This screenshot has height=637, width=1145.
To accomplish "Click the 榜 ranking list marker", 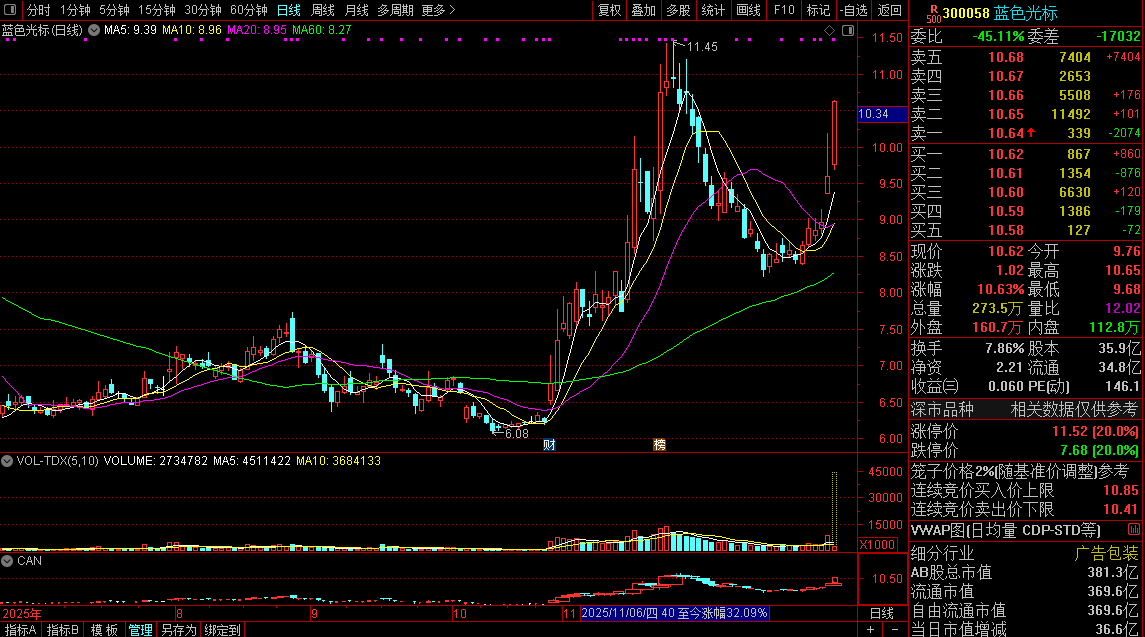I will [659, 444].
